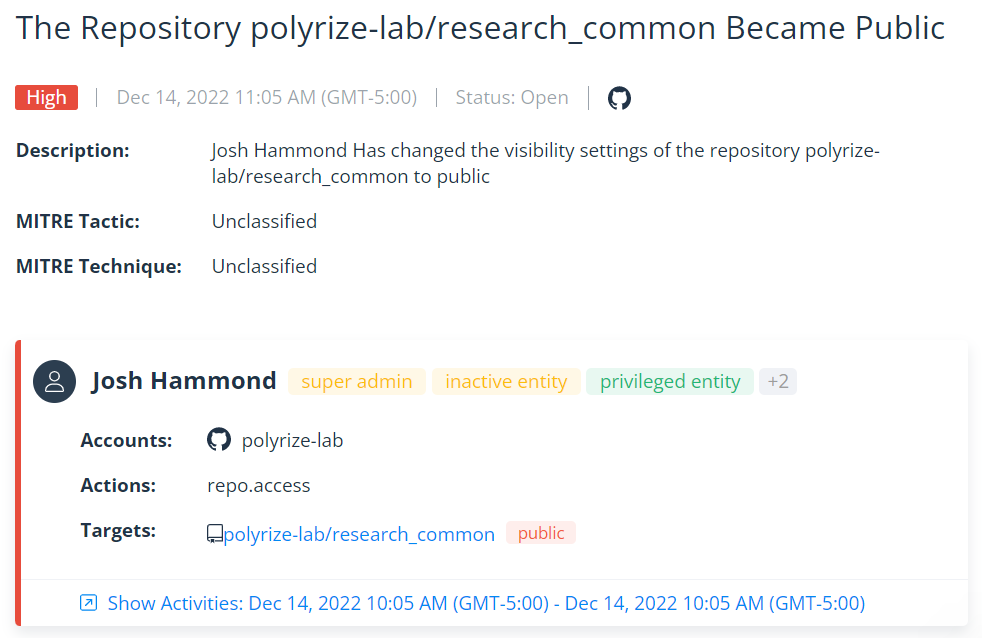Expand the +2 additional tags badge

point(778,381)
